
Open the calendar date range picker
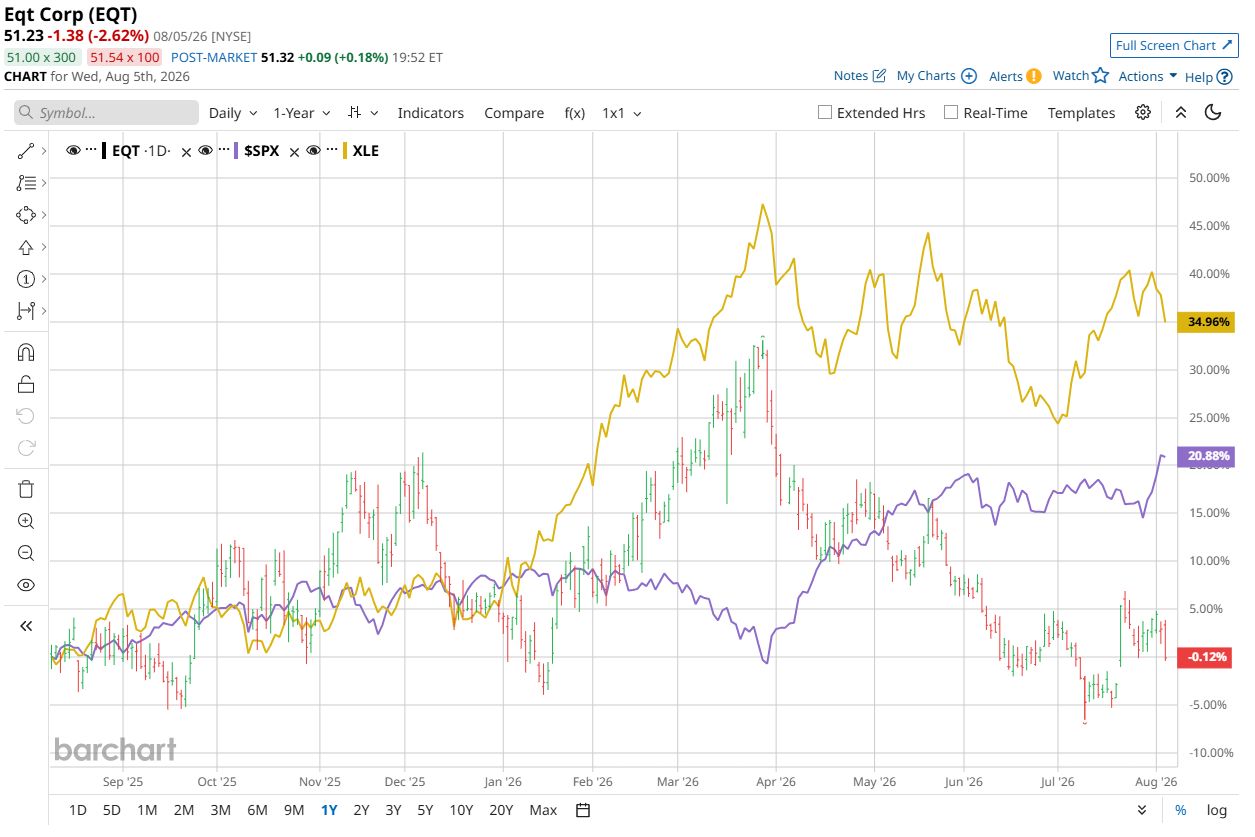click(x=583, y=810)
